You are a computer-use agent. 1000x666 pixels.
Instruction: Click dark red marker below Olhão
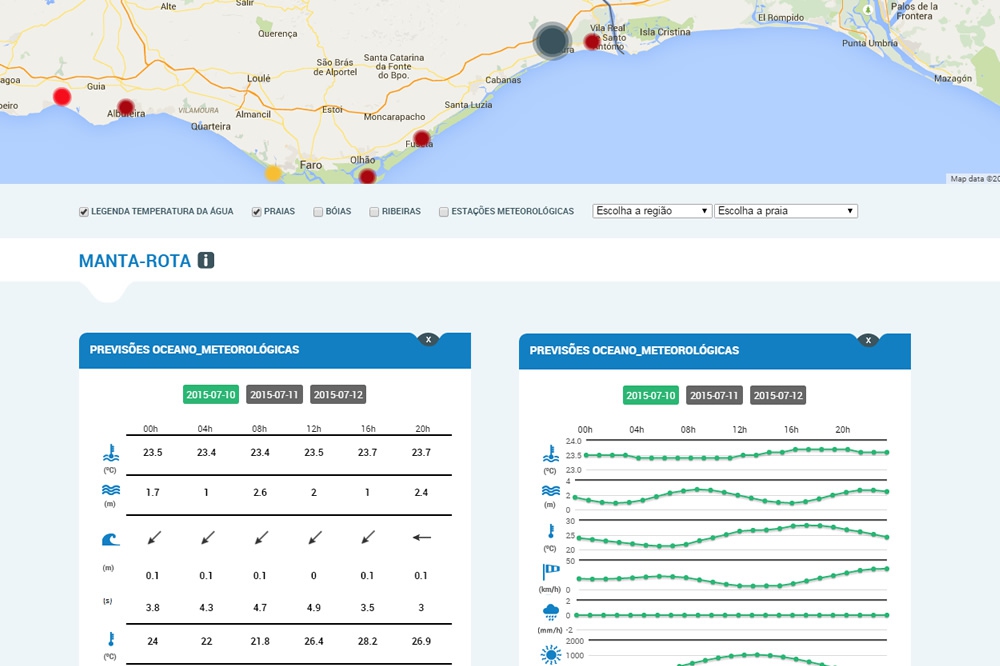pos(367,176)
